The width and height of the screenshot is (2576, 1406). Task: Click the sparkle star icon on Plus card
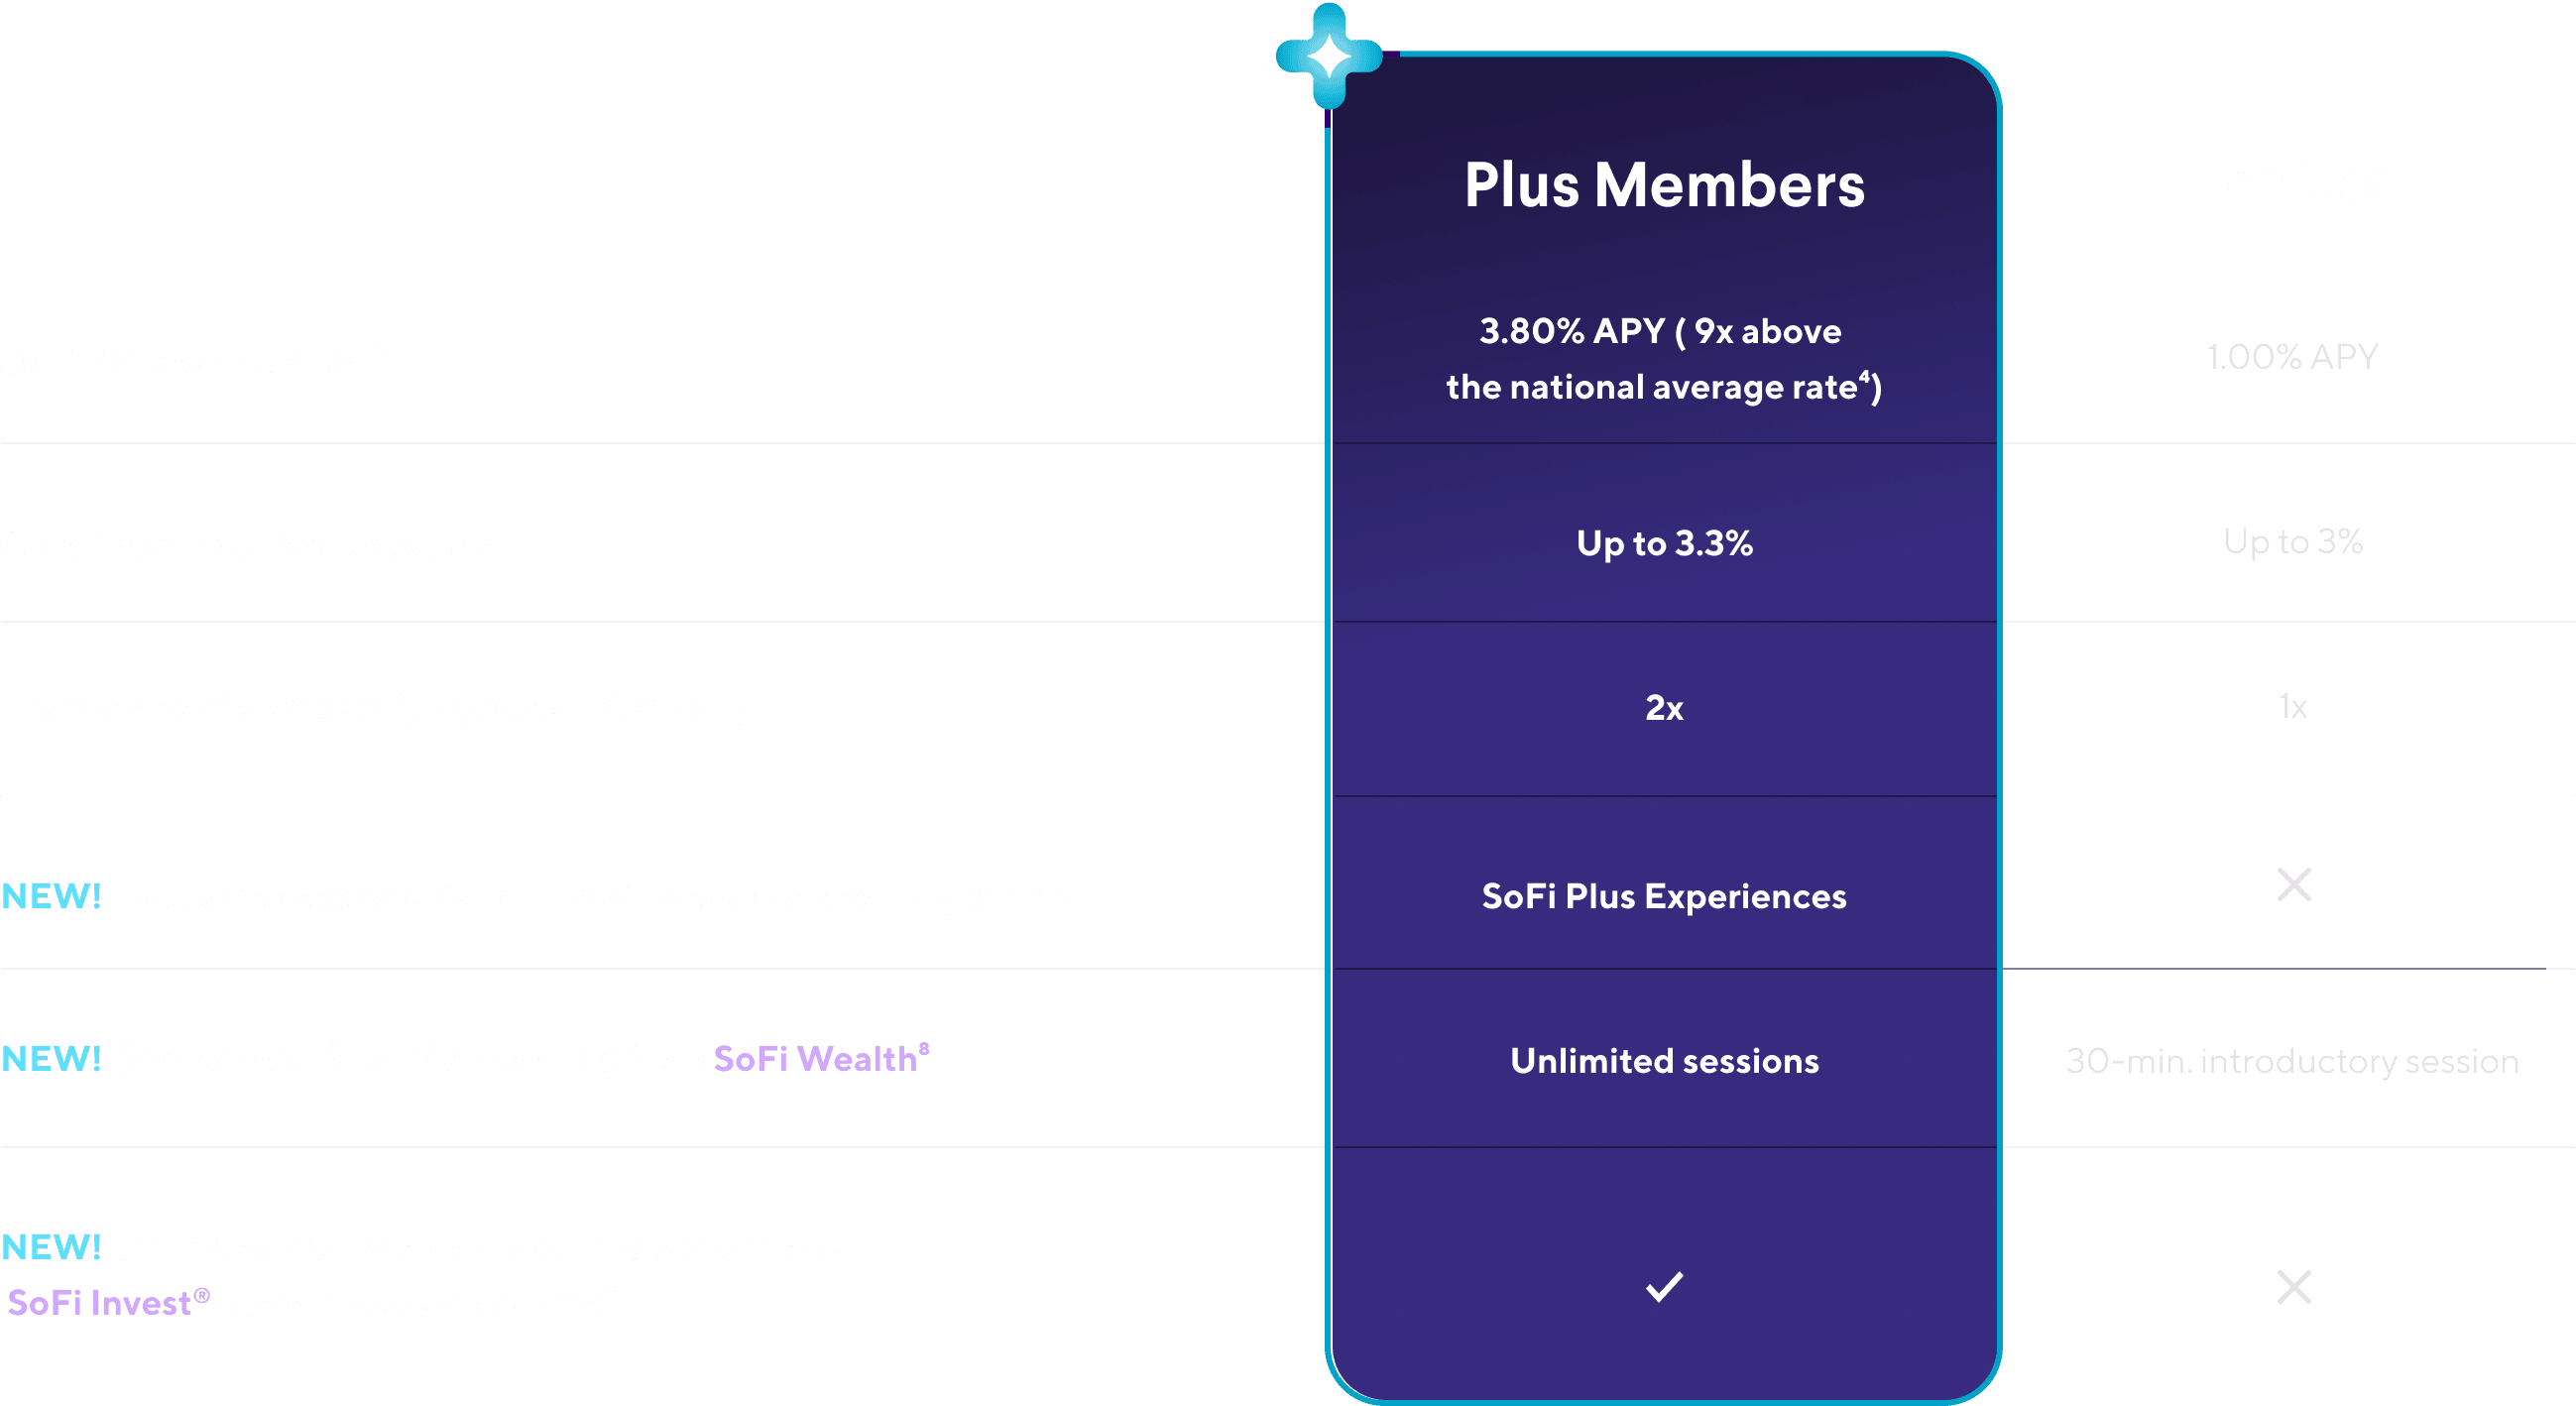click(x=1329, y=55)
